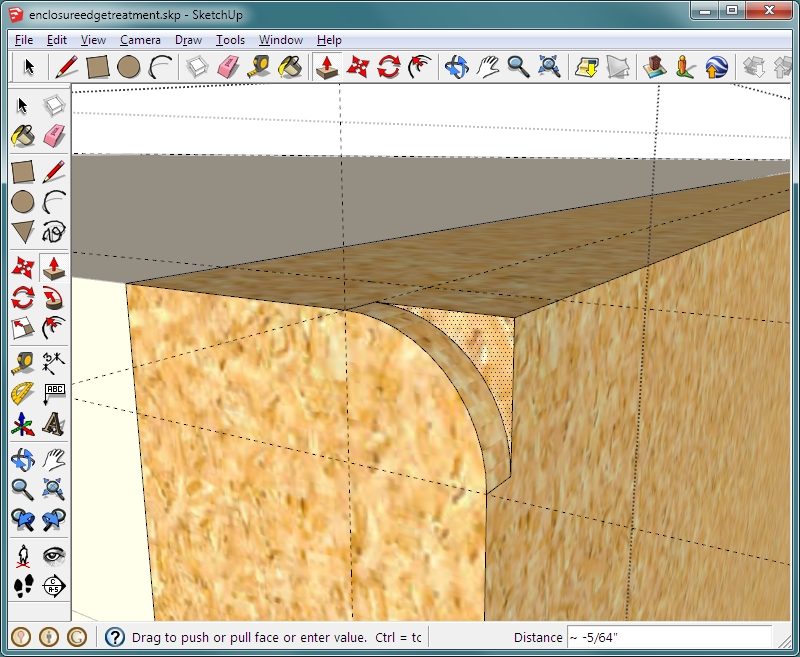Select Orbit tool in side palette
The width and height of the screenshot is (800, 657).
(22, 460)
